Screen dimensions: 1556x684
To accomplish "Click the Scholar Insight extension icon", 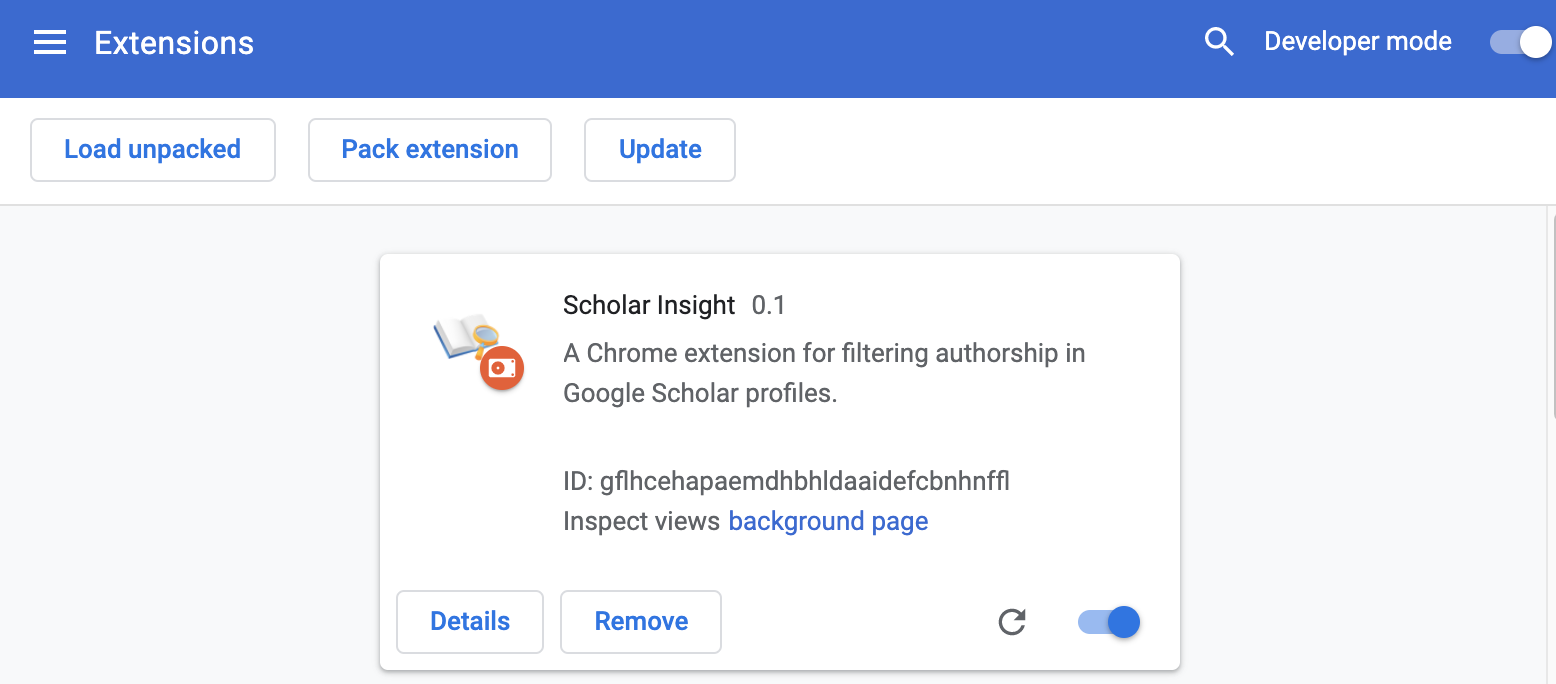I will coord(479,353).
